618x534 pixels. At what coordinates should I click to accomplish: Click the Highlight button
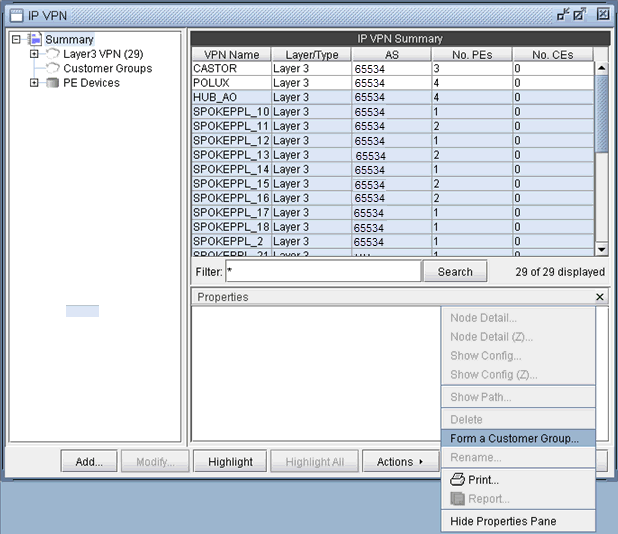[230, 462]
